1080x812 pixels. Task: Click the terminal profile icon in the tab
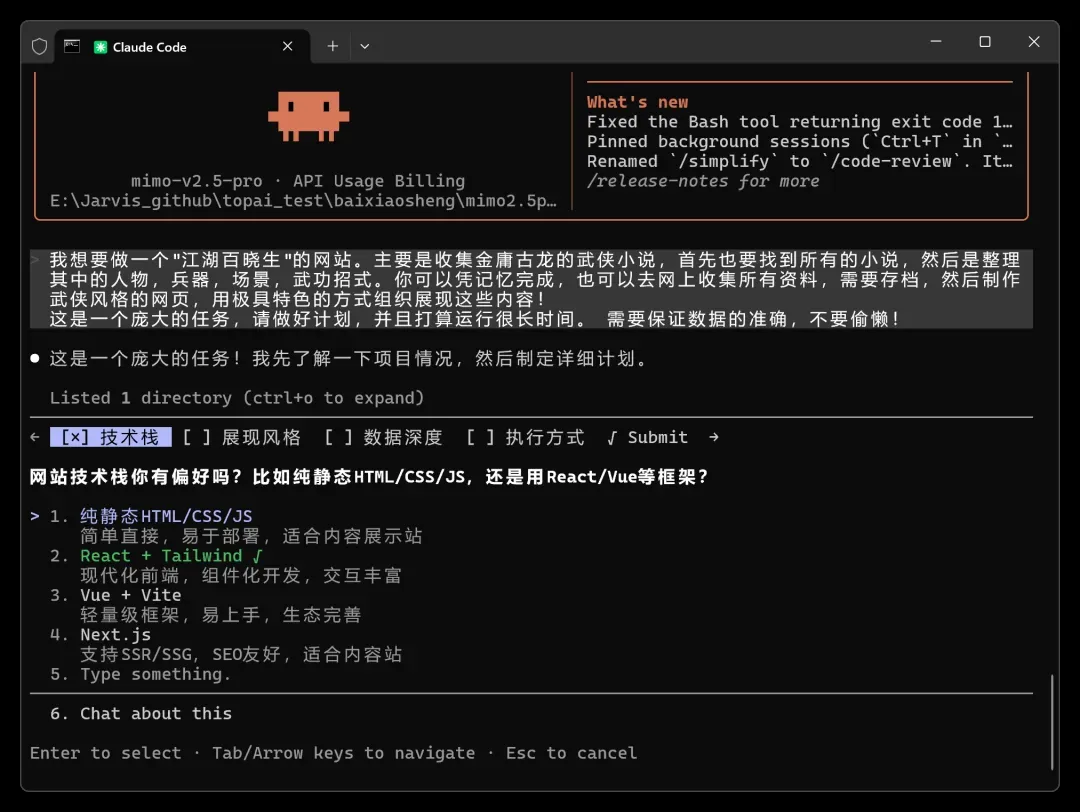tap(72, 46)
